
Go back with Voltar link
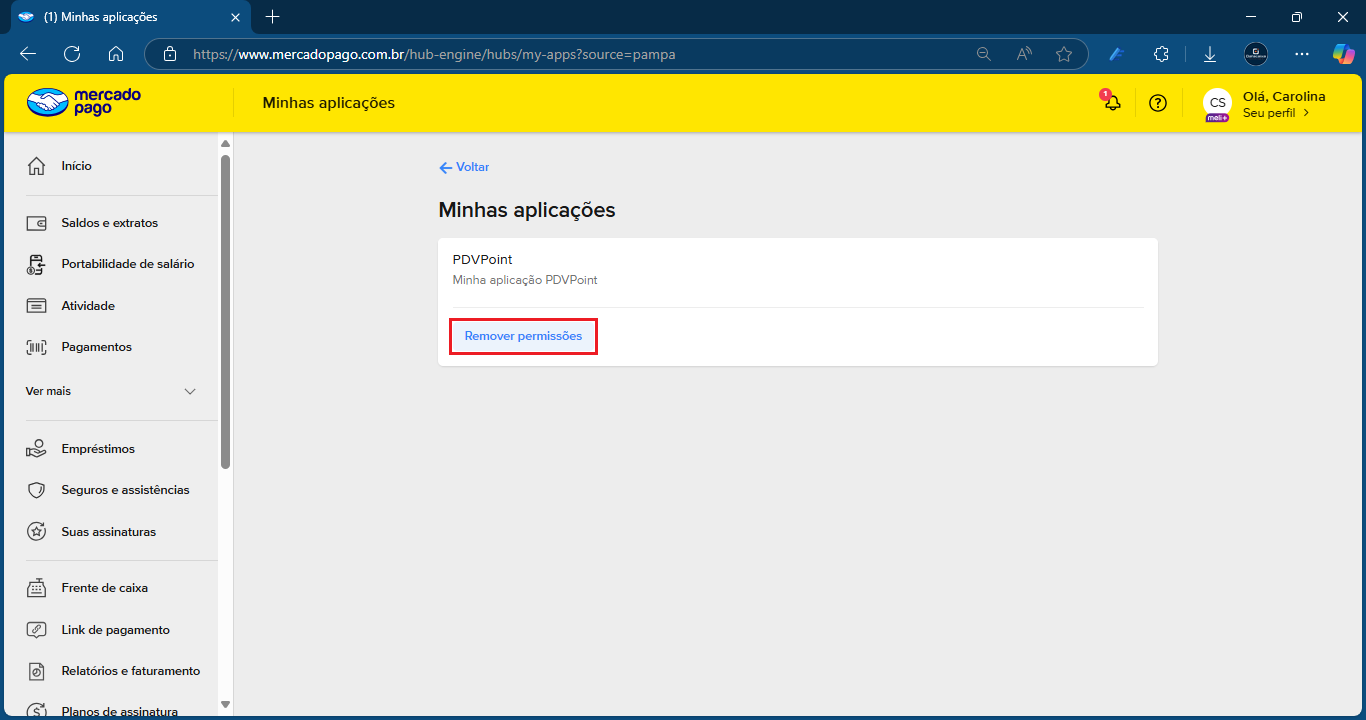click(x=464, y=167)
